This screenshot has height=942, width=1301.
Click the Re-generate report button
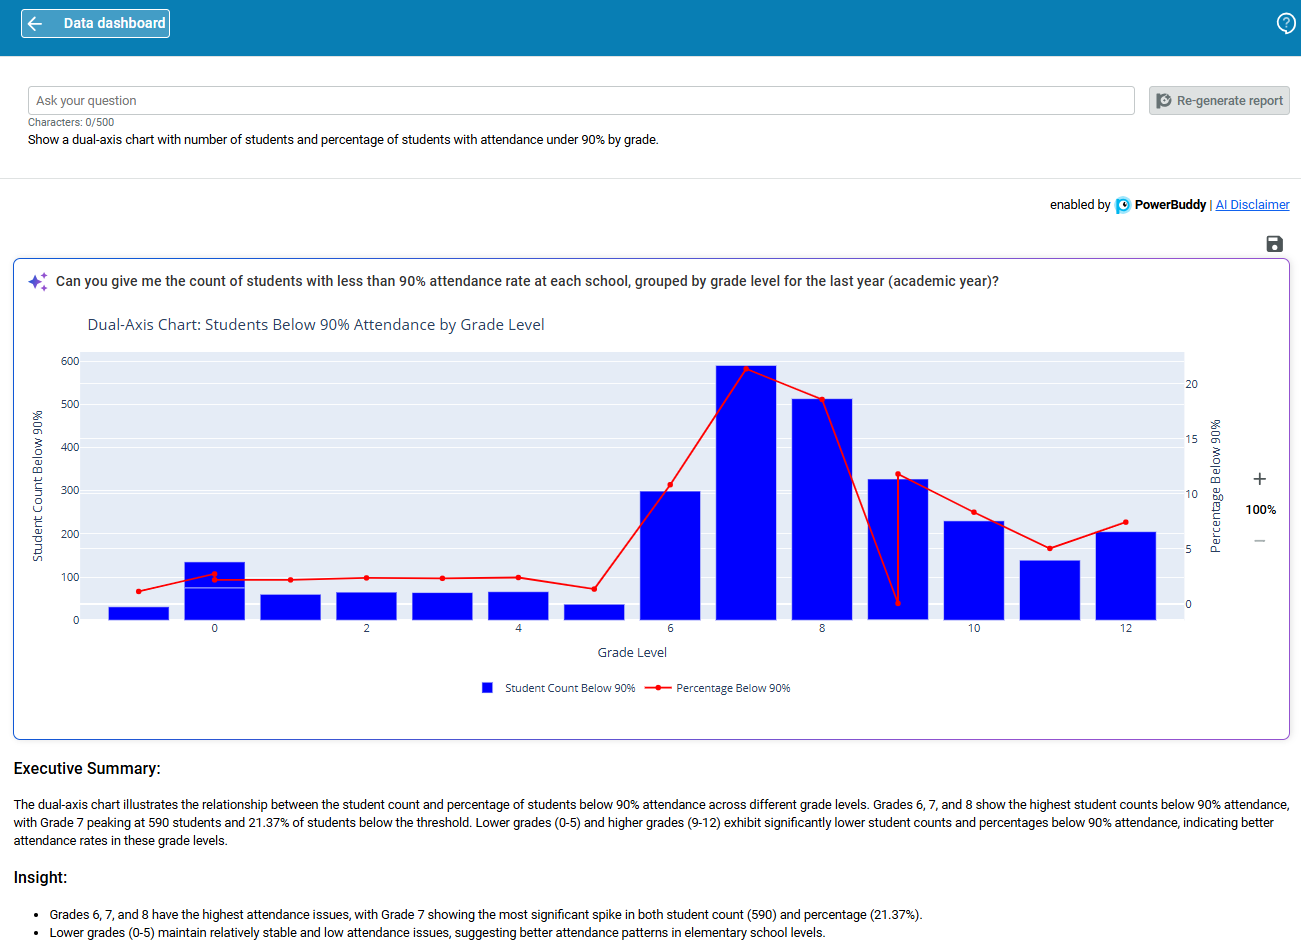(1219, 101)
